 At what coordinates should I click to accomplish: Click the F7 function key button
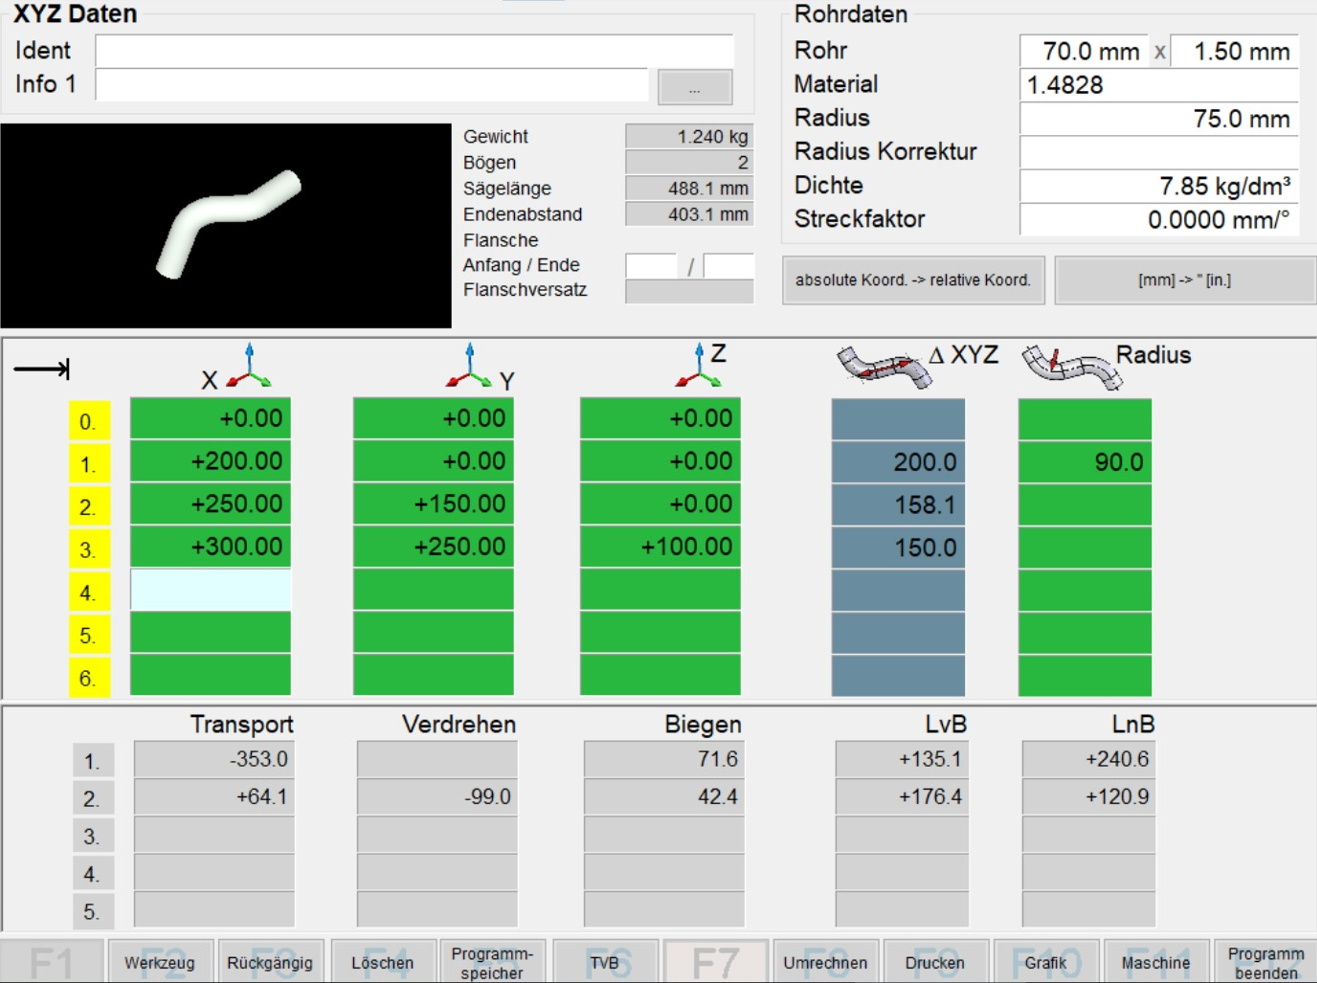coord(716,963)
